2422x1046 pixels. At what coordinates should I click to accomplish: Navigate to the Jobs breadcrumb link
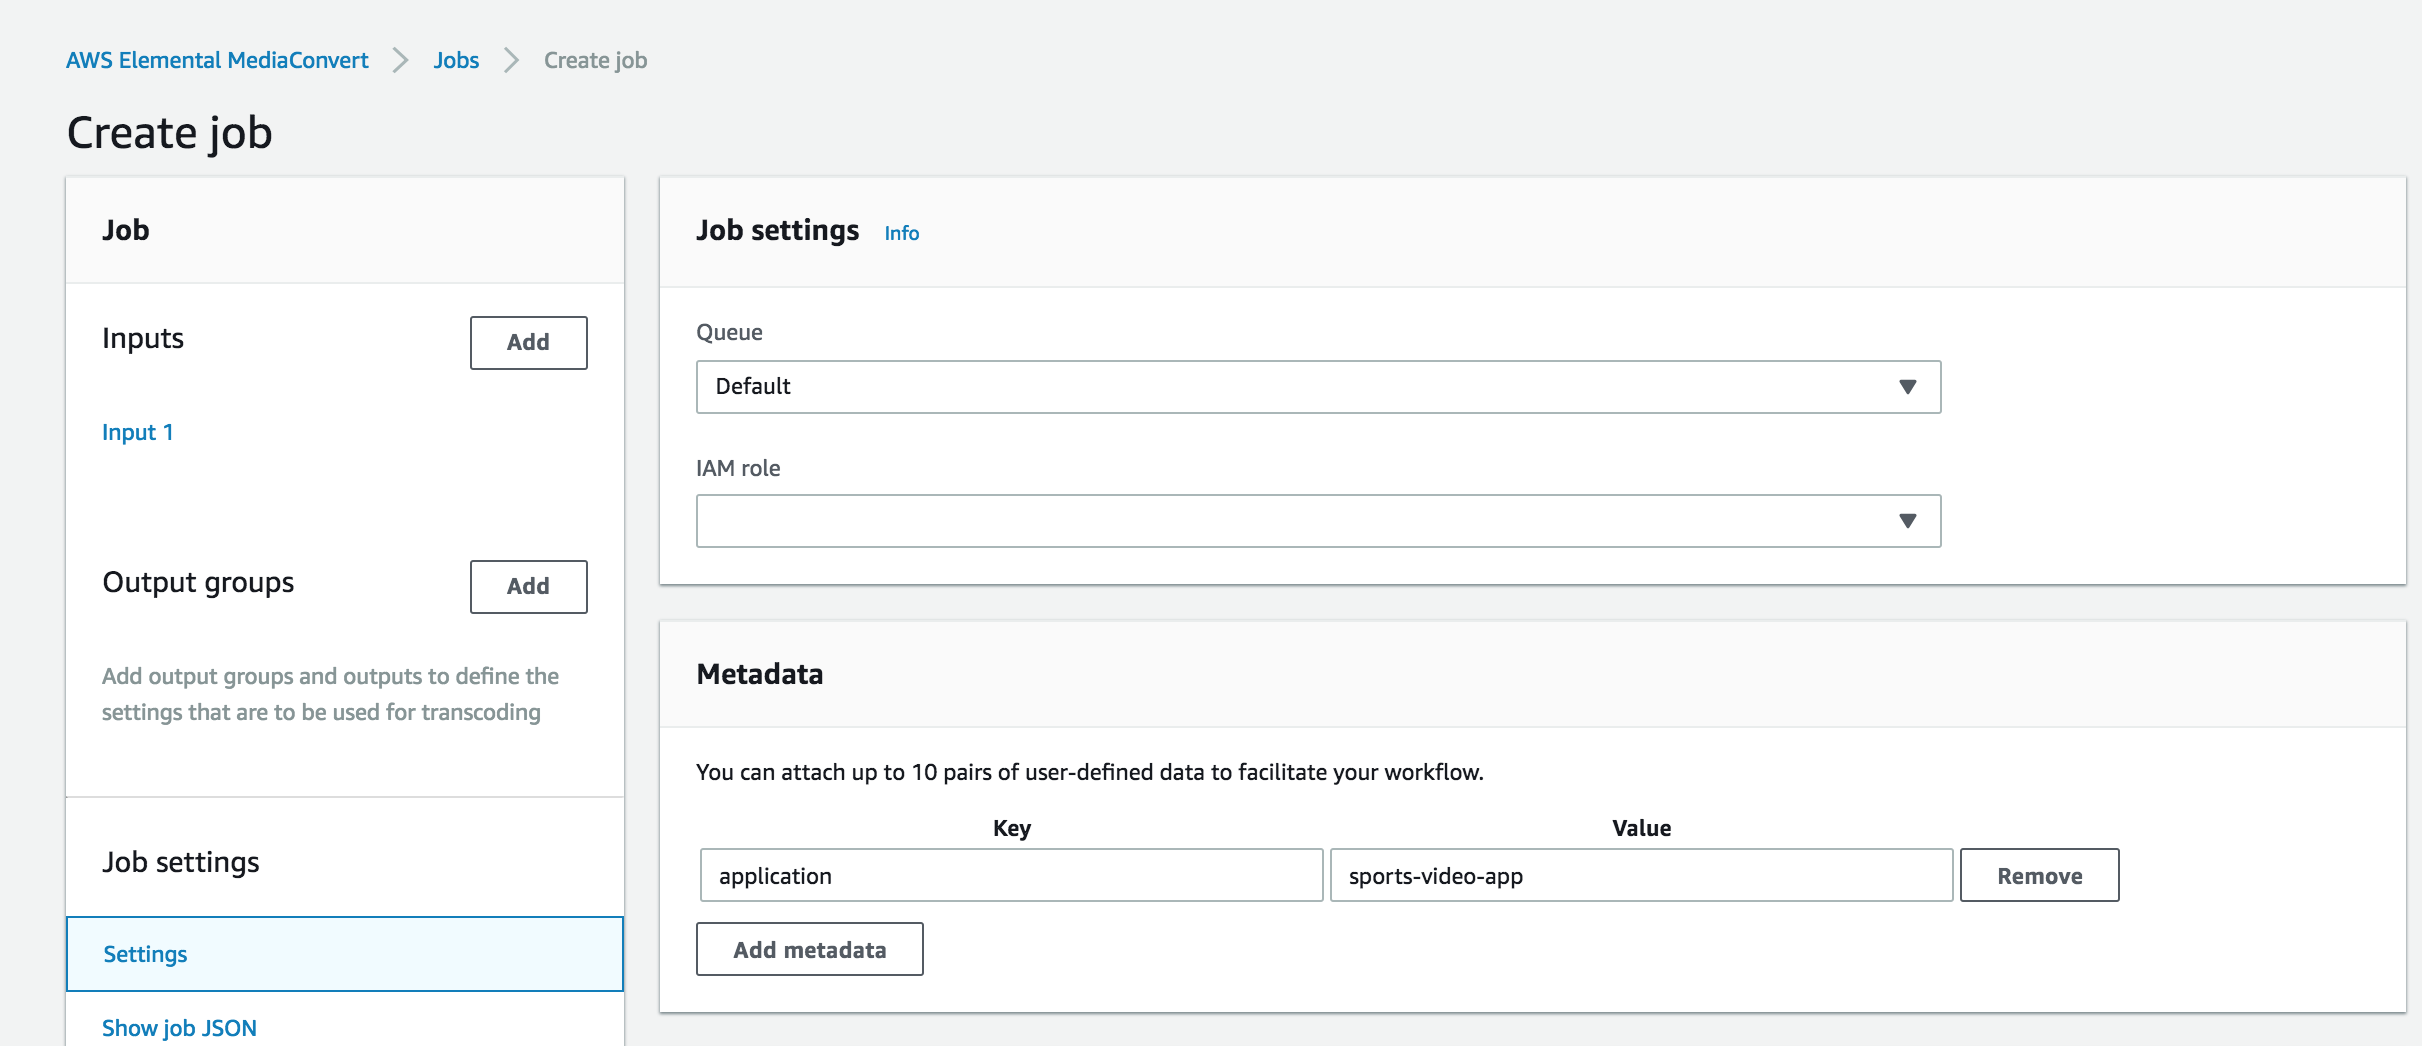pyautogui.click(x=456, y=60)
